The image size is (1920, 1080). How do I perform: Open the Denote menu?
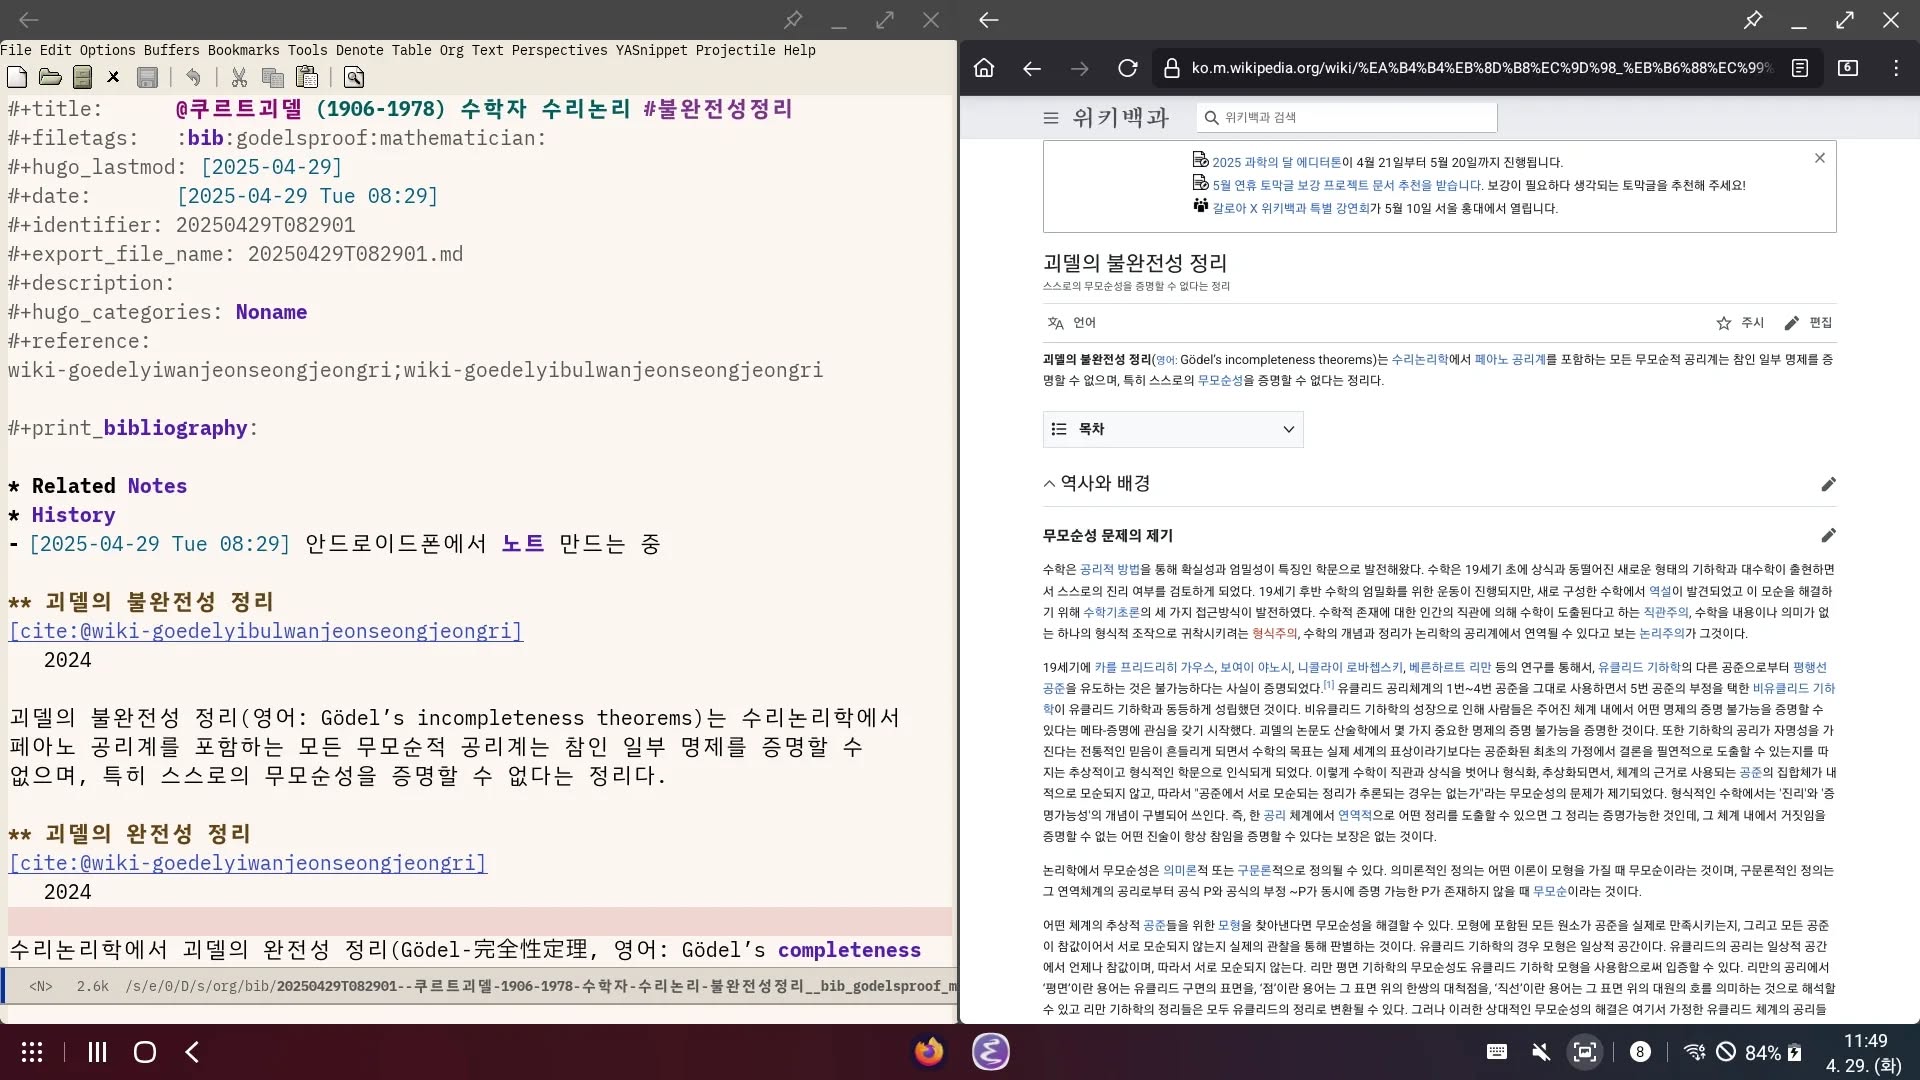359,50
